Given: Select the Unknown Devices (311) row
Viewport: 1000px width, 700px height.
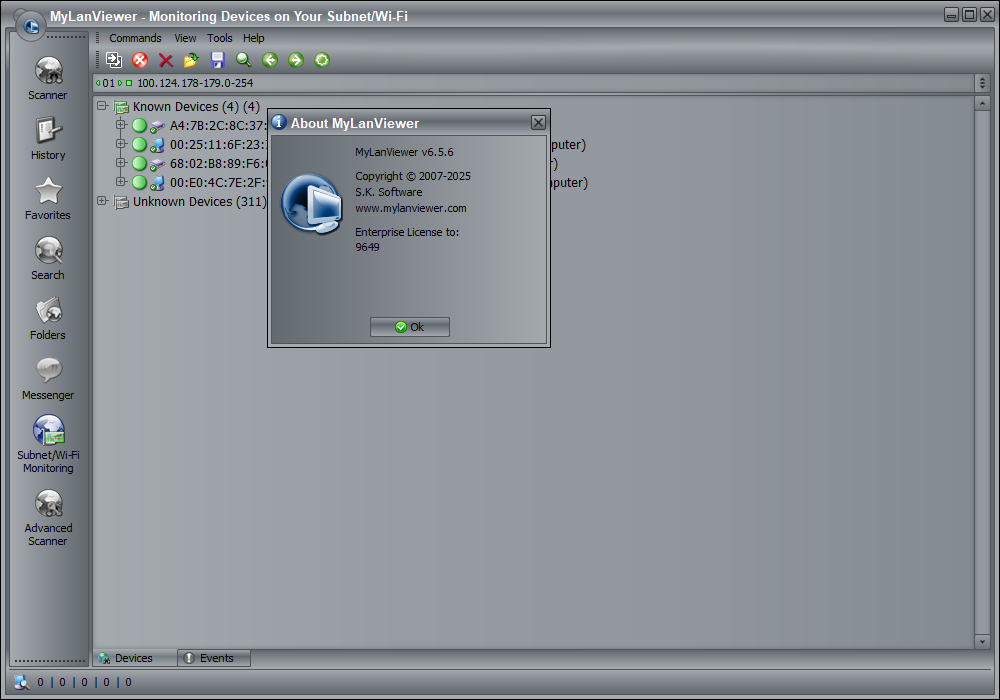Looking at the screenshot, I should pyautogui.click(x=199, y=201).
